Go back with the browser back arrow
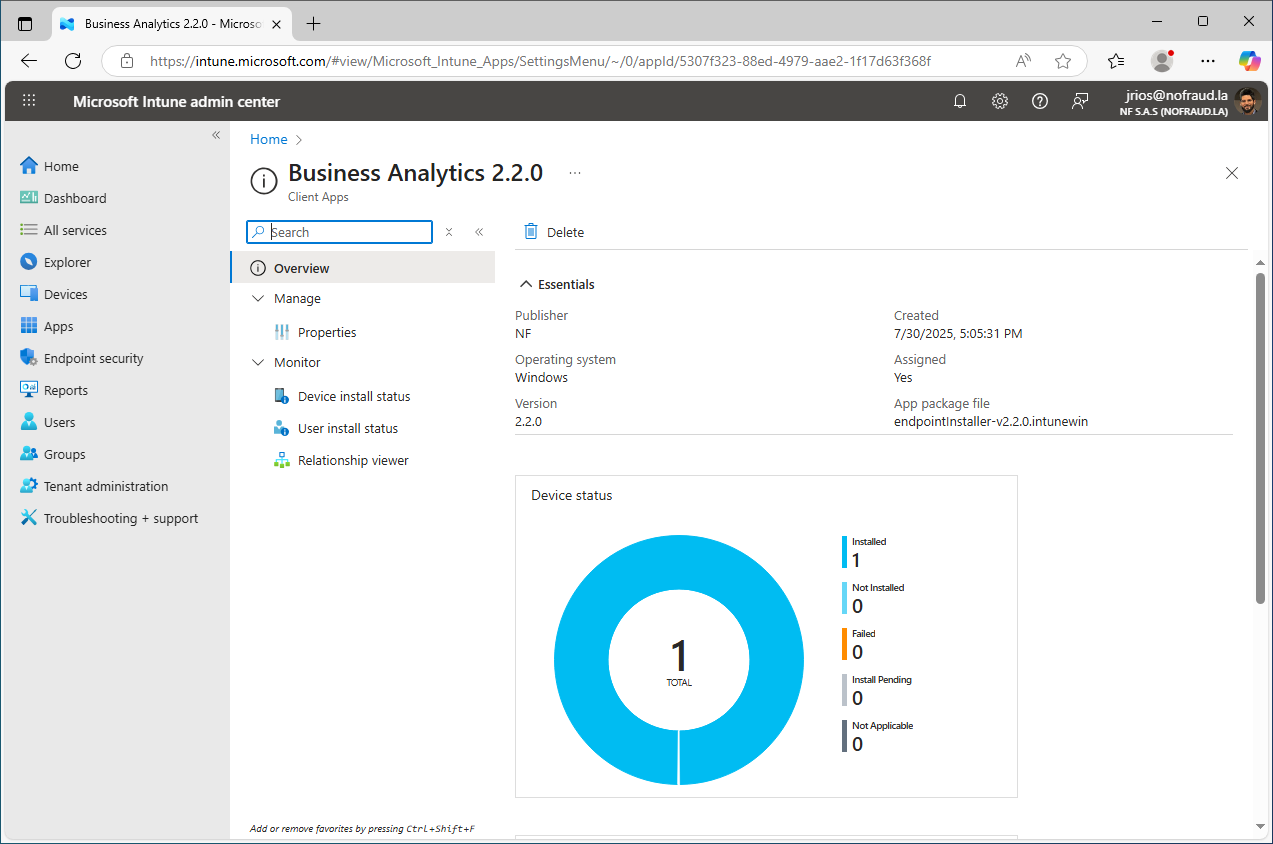This screenshot has height=844, width=1273. 29,61
